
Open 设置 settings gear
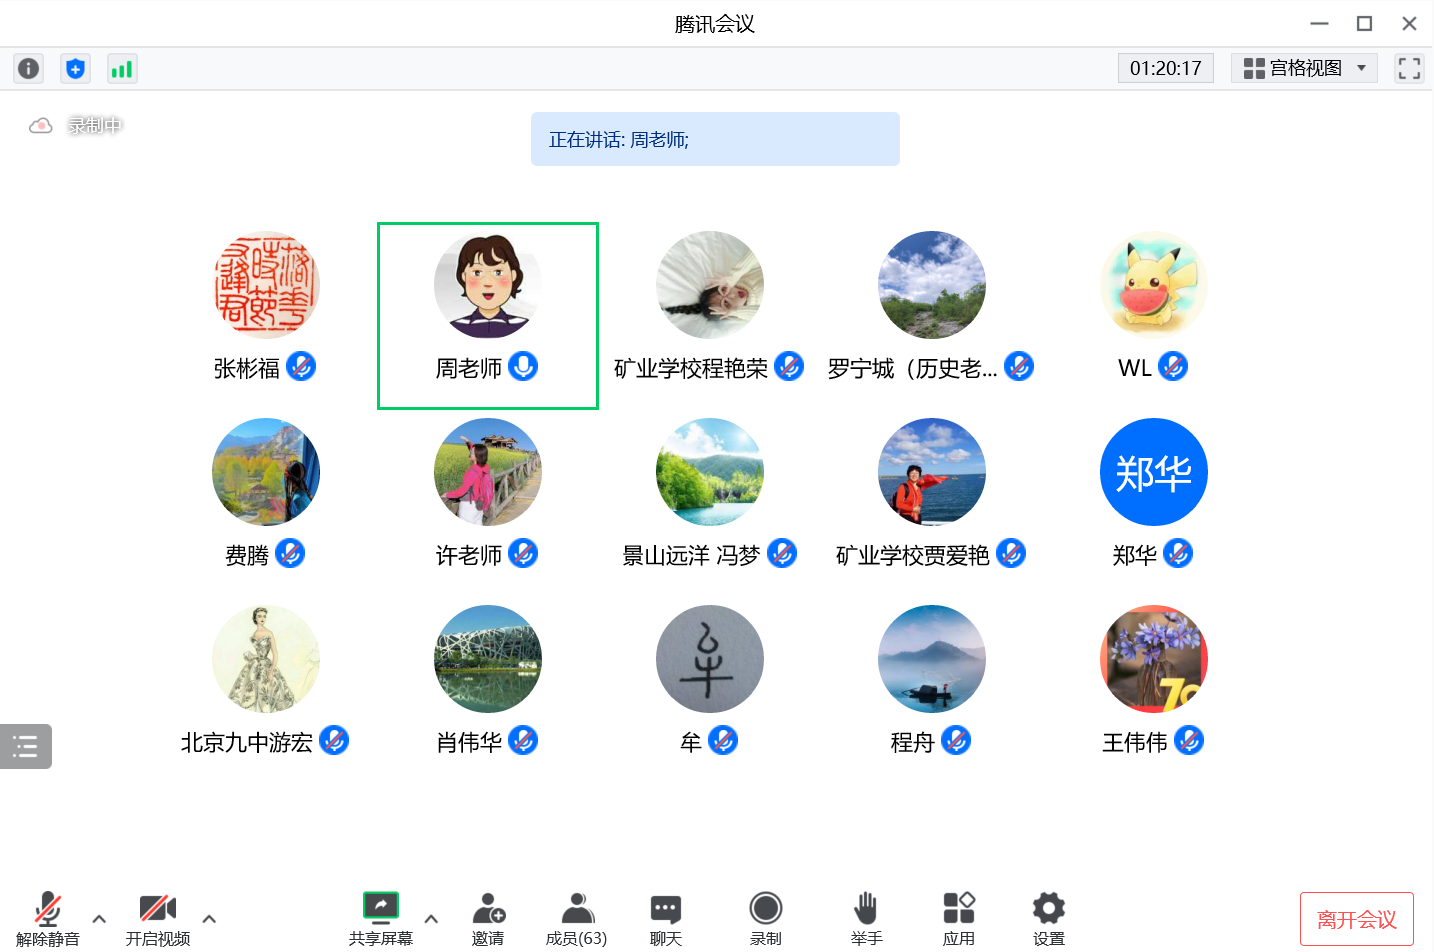point(1049,918)
